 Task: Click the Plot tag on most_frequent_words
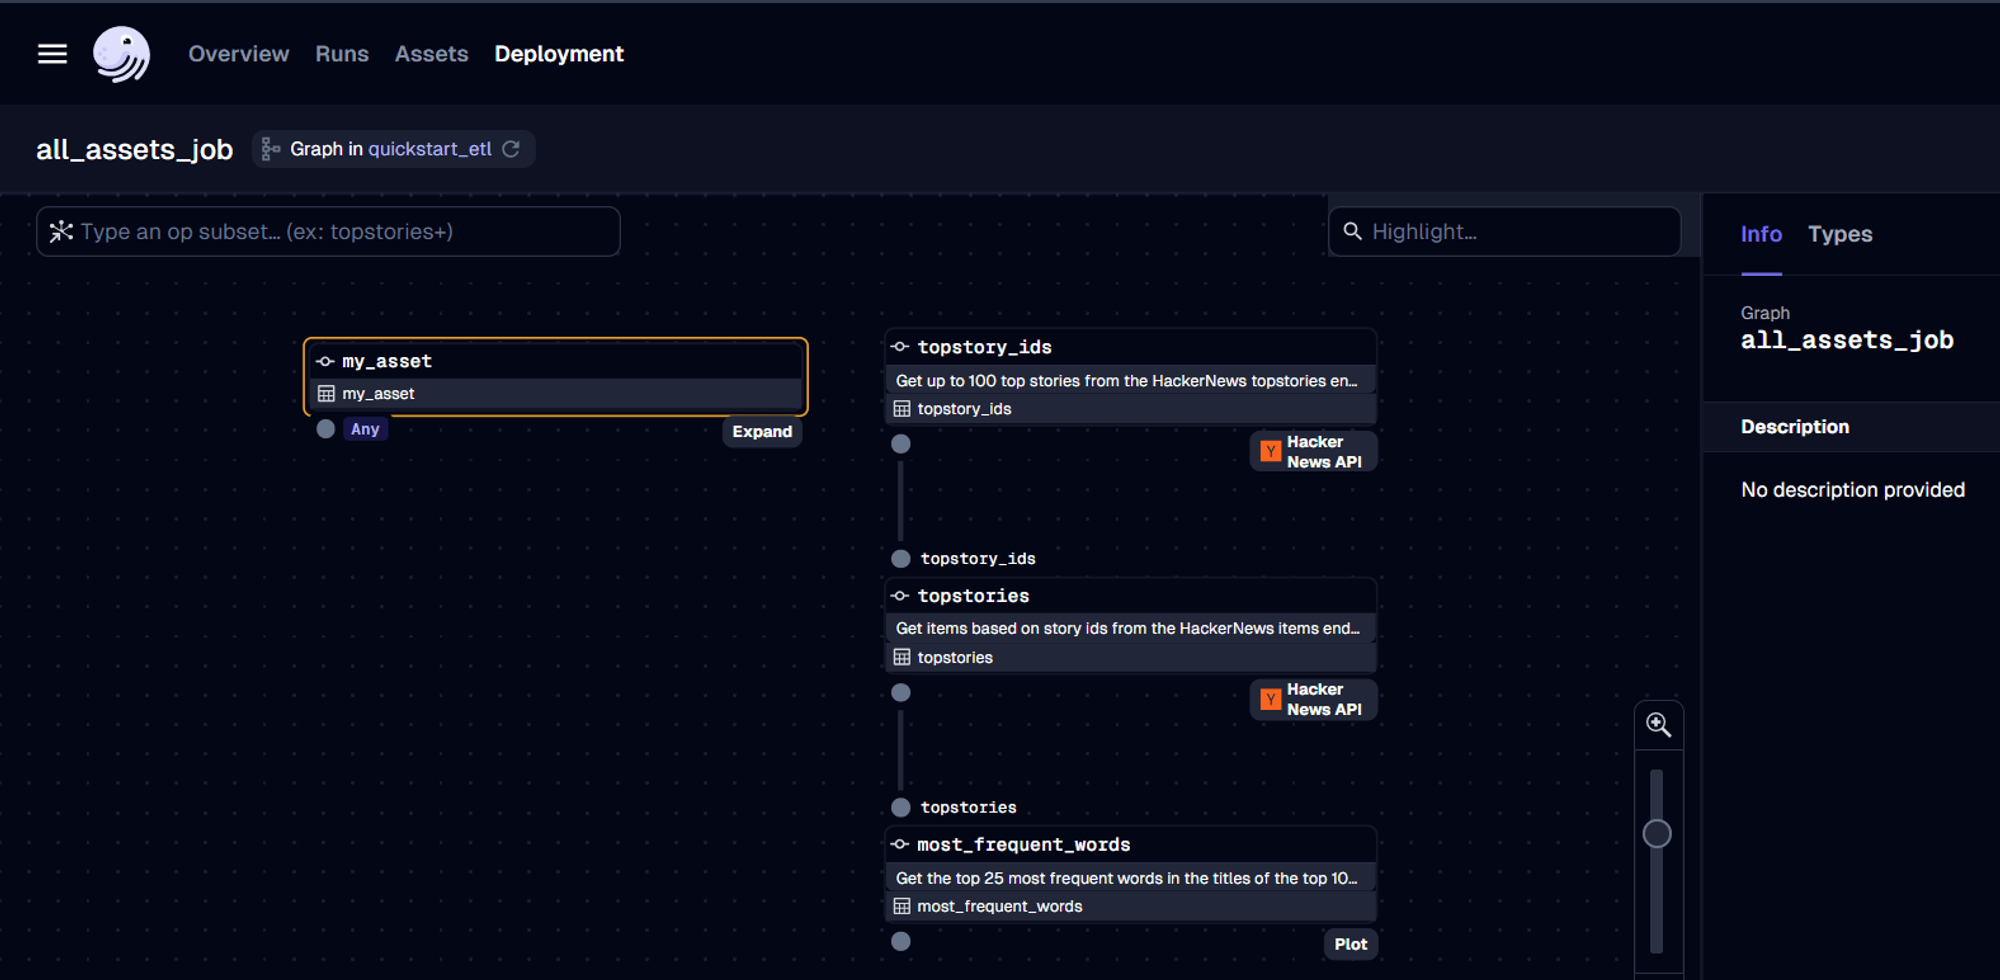pyautogui.click(x=1350, y=943)
